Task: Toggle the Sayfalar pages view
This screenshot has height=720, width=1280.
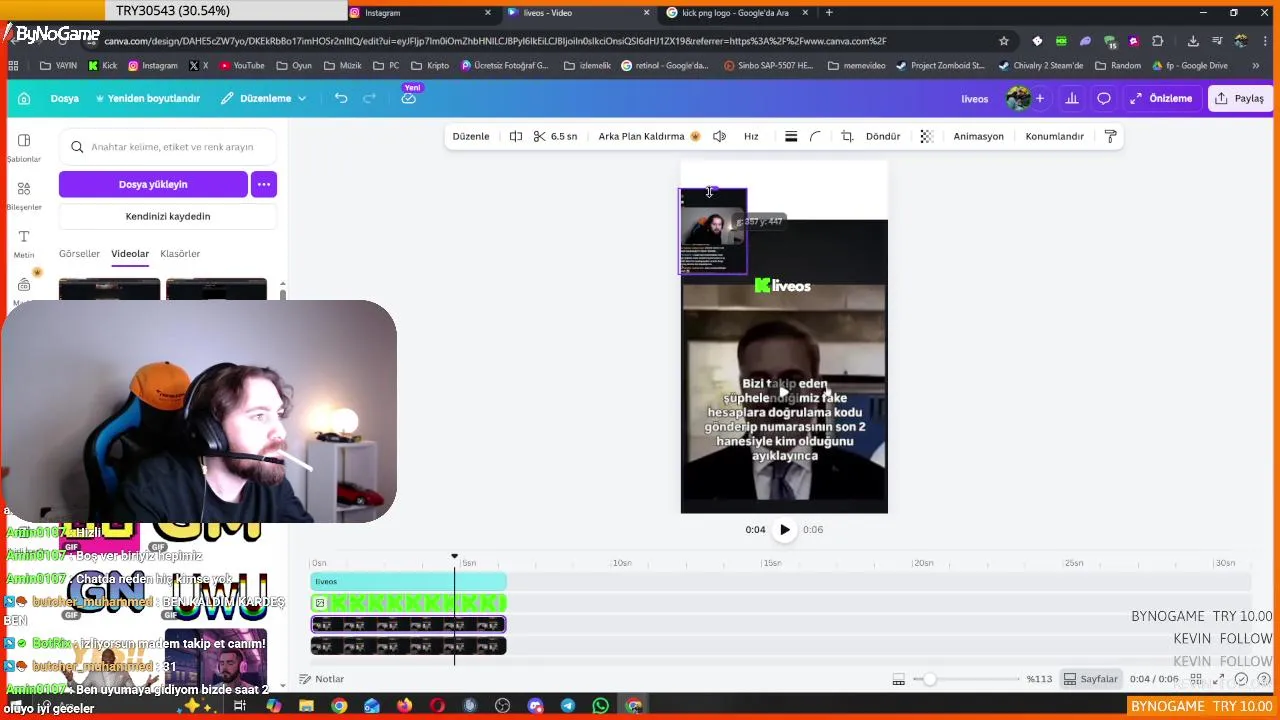Action: [1090, 679]
